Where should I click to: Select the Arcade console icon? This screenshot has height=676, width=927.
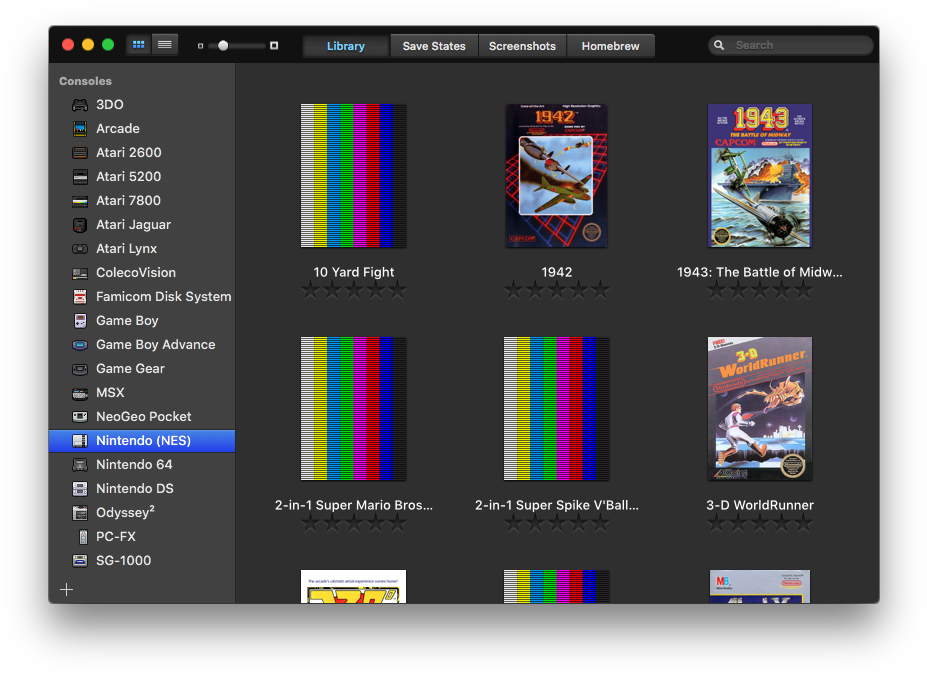(80, 129)
